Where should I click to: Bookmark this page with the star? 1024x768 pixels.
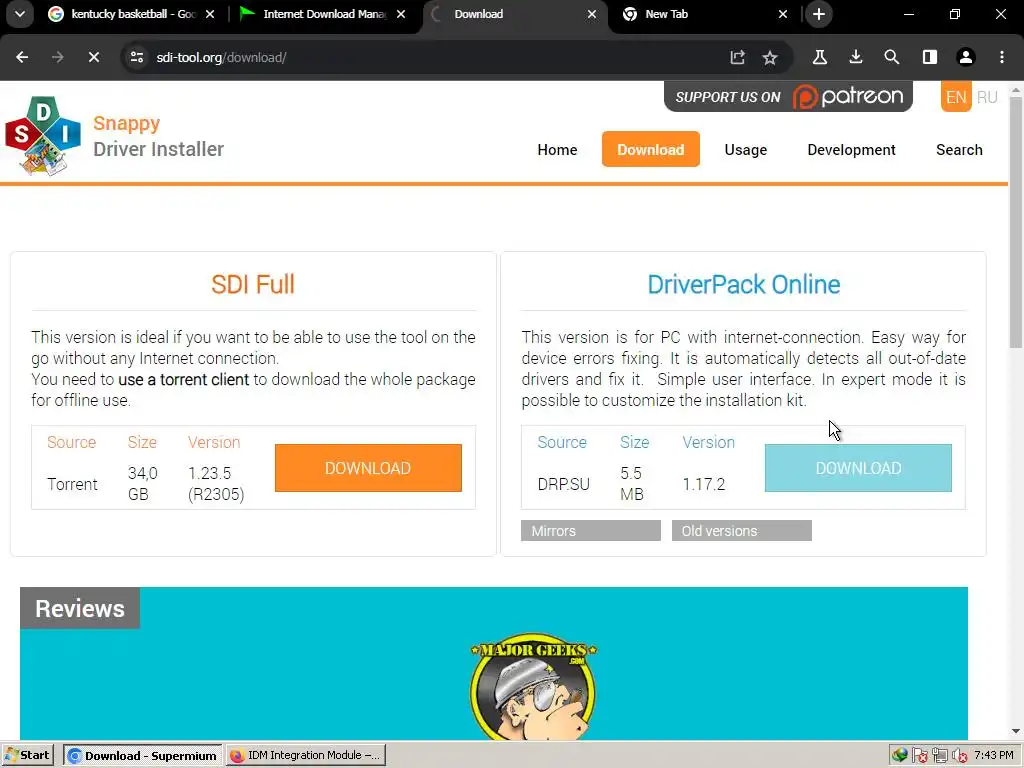click(x=770, y=57)
